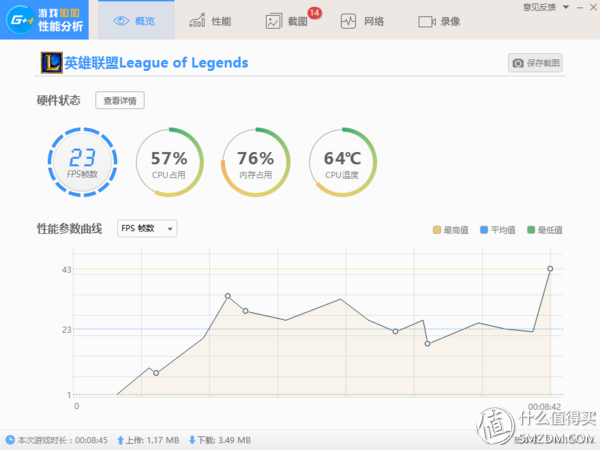Toggle the 最低值 minimum legend swatch

point(531,230)
